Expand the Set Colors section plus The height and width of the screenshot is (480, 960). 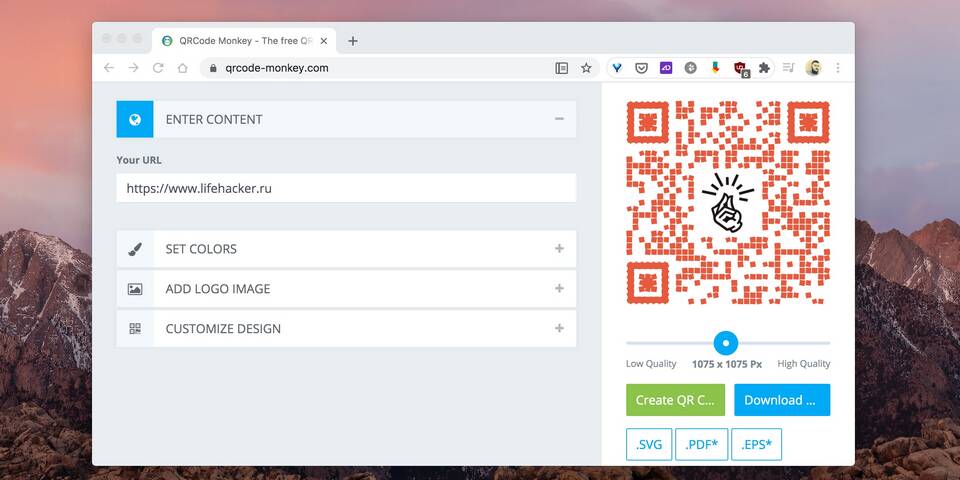point(559,249)
